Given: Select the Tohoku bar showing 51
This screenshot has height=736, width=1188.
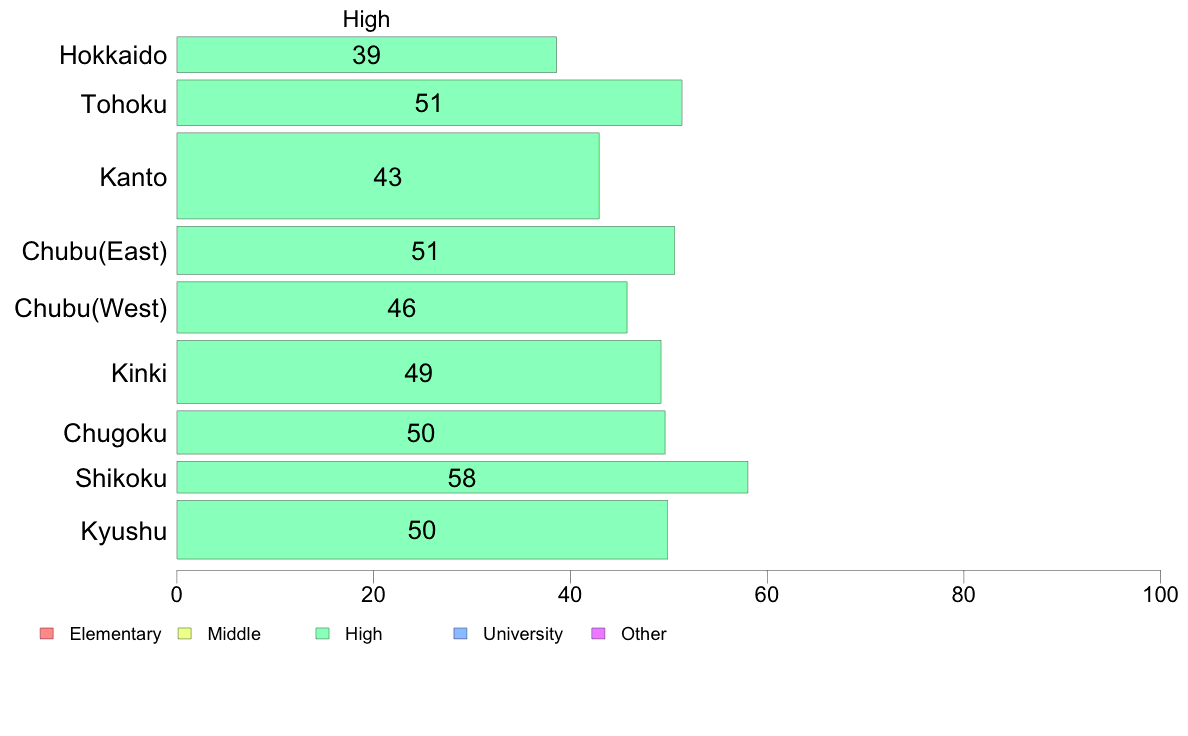Looking at the screenshot, I should coord(430,102).
